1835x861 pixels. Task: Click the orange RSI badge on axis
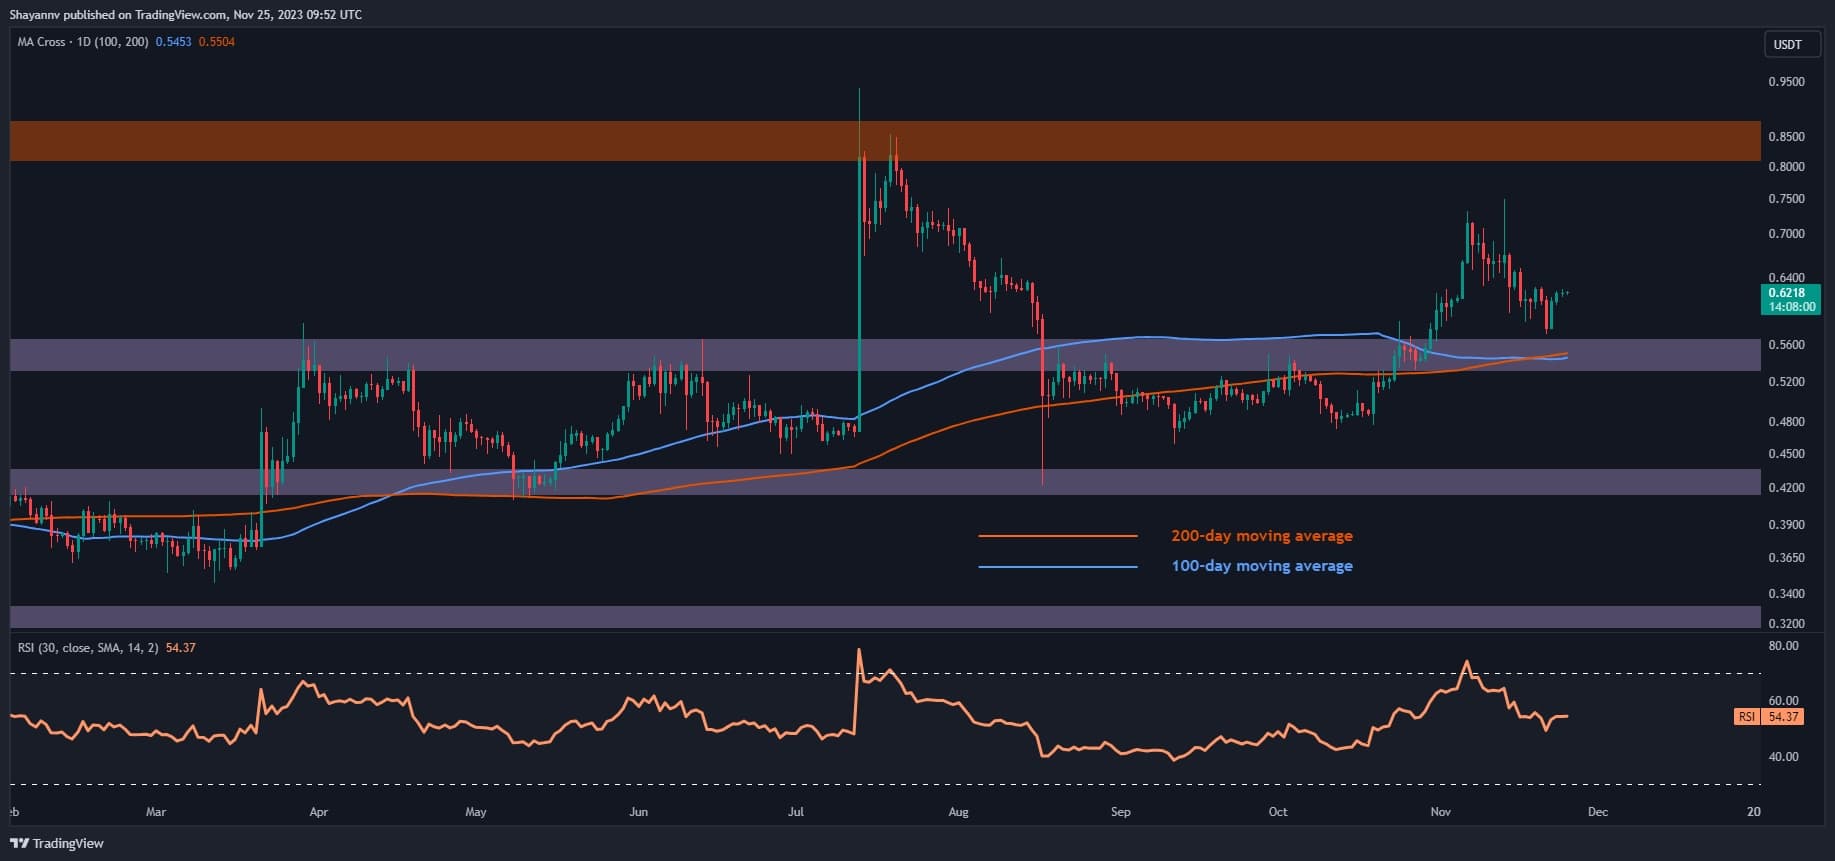pos(1746,717)
